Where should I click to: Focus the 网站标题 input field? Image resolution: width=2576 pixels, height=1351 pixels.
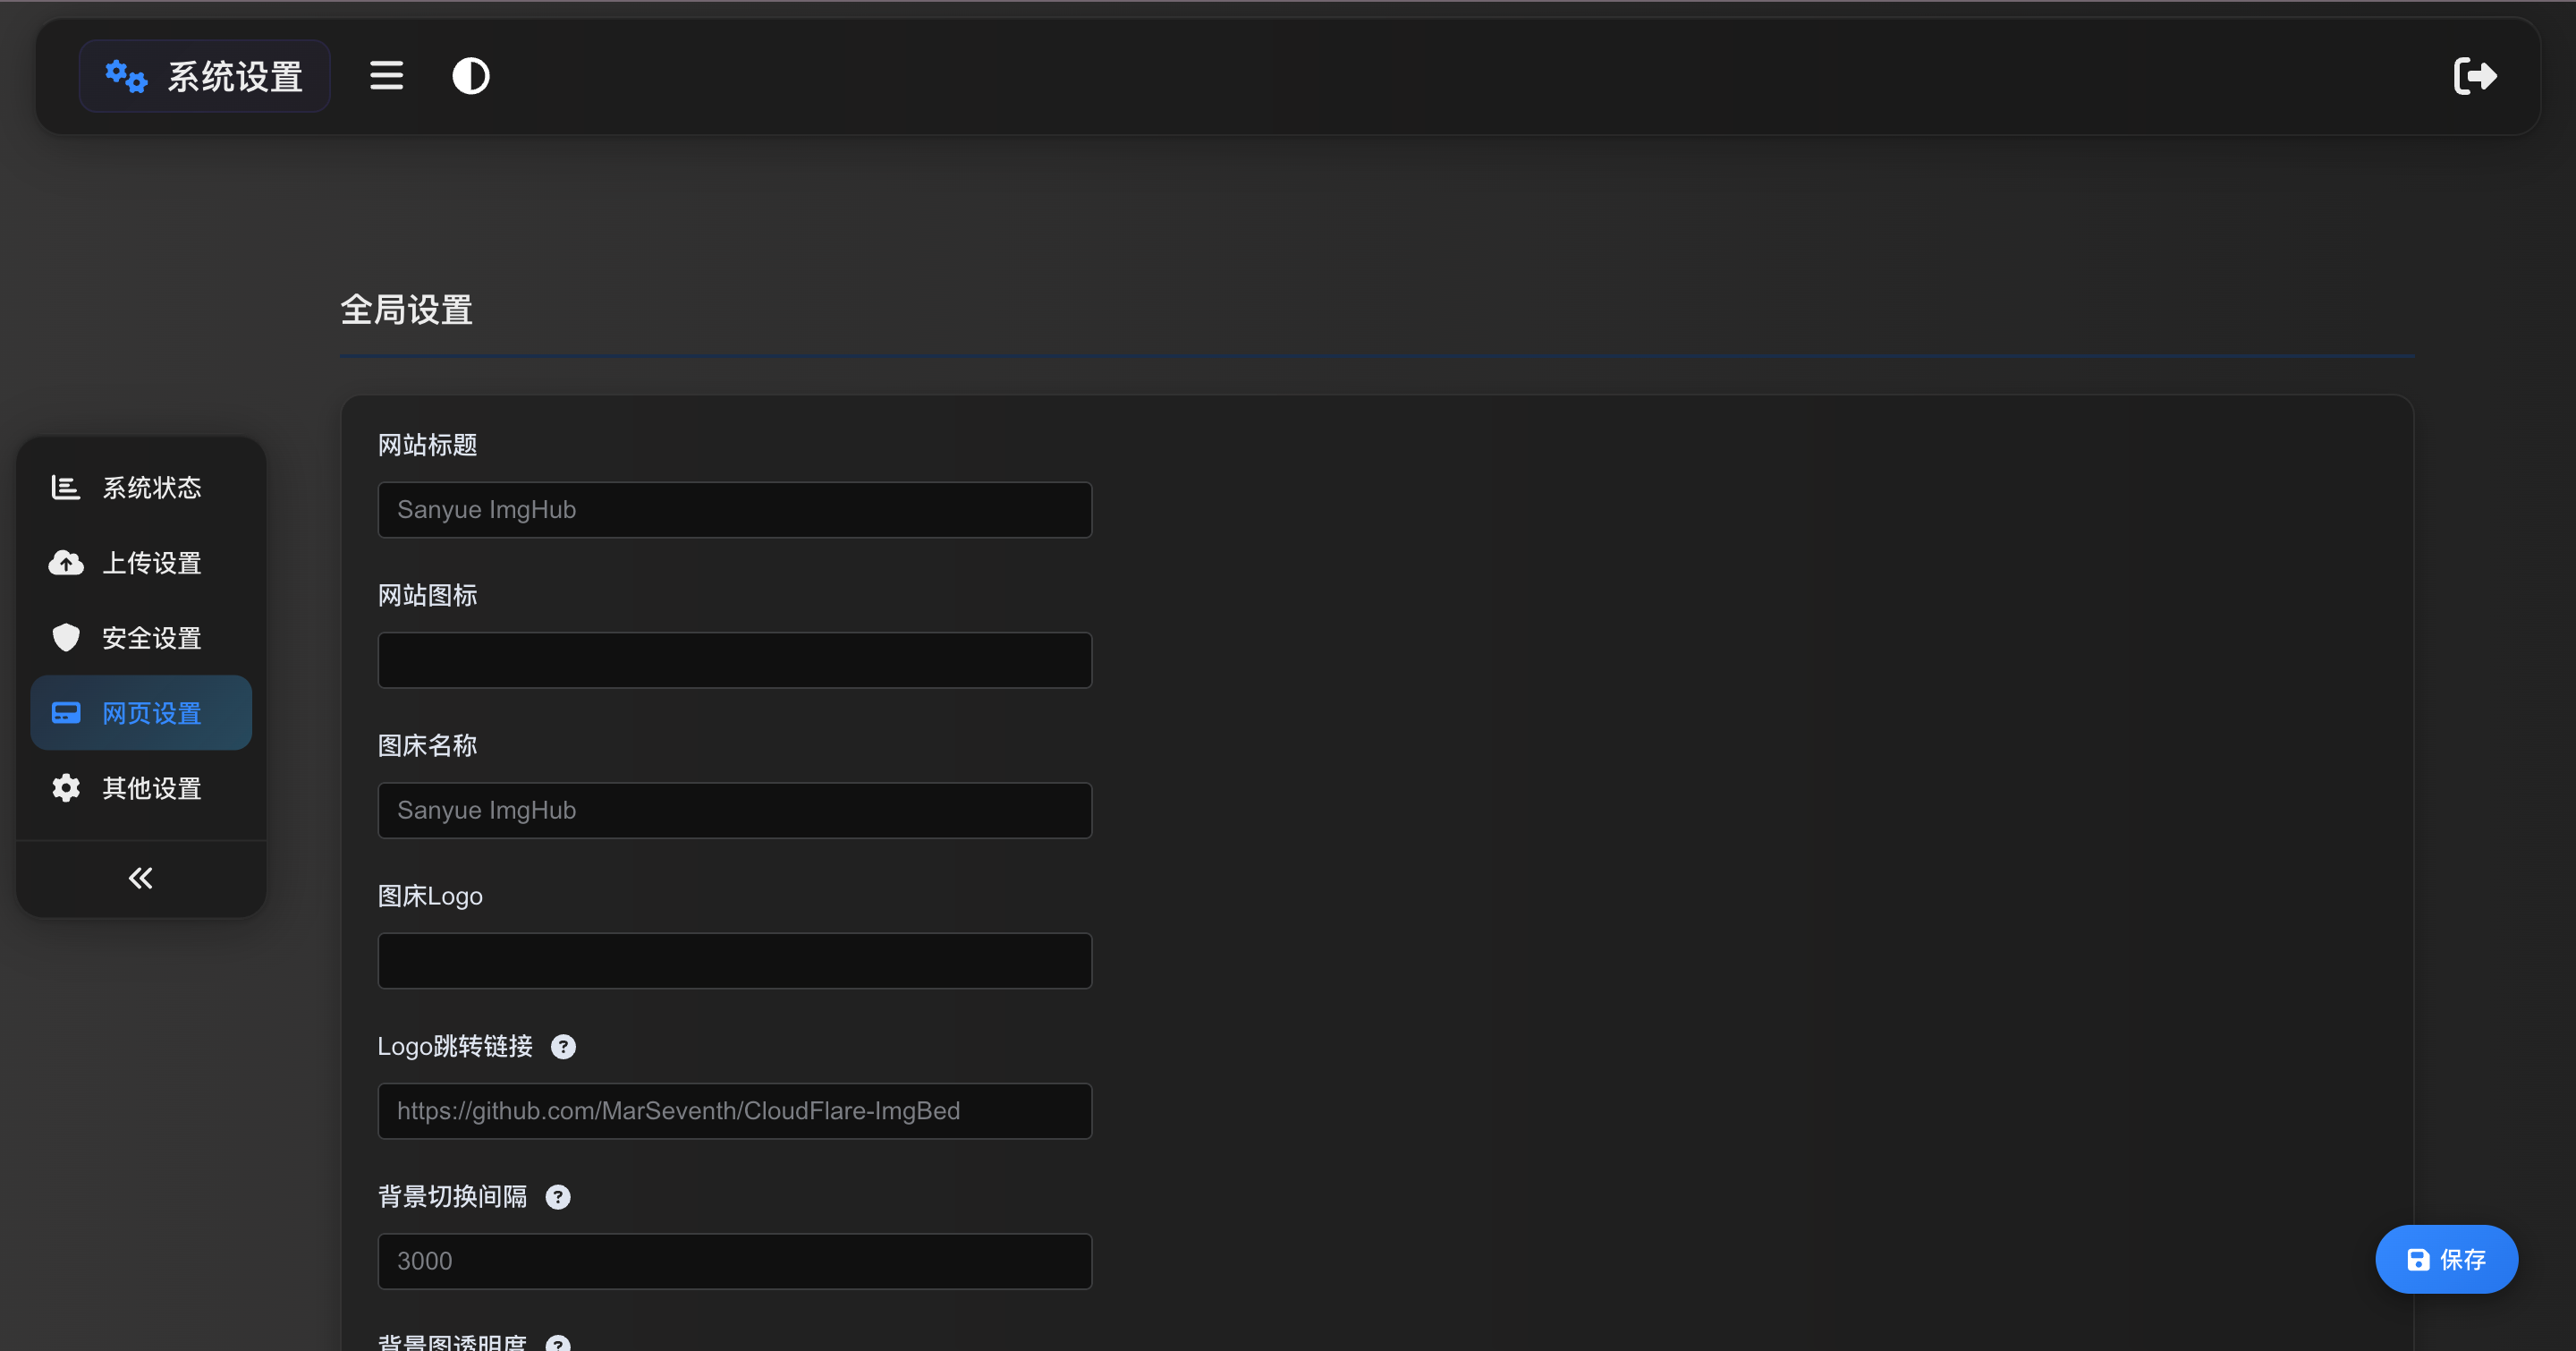734,510
